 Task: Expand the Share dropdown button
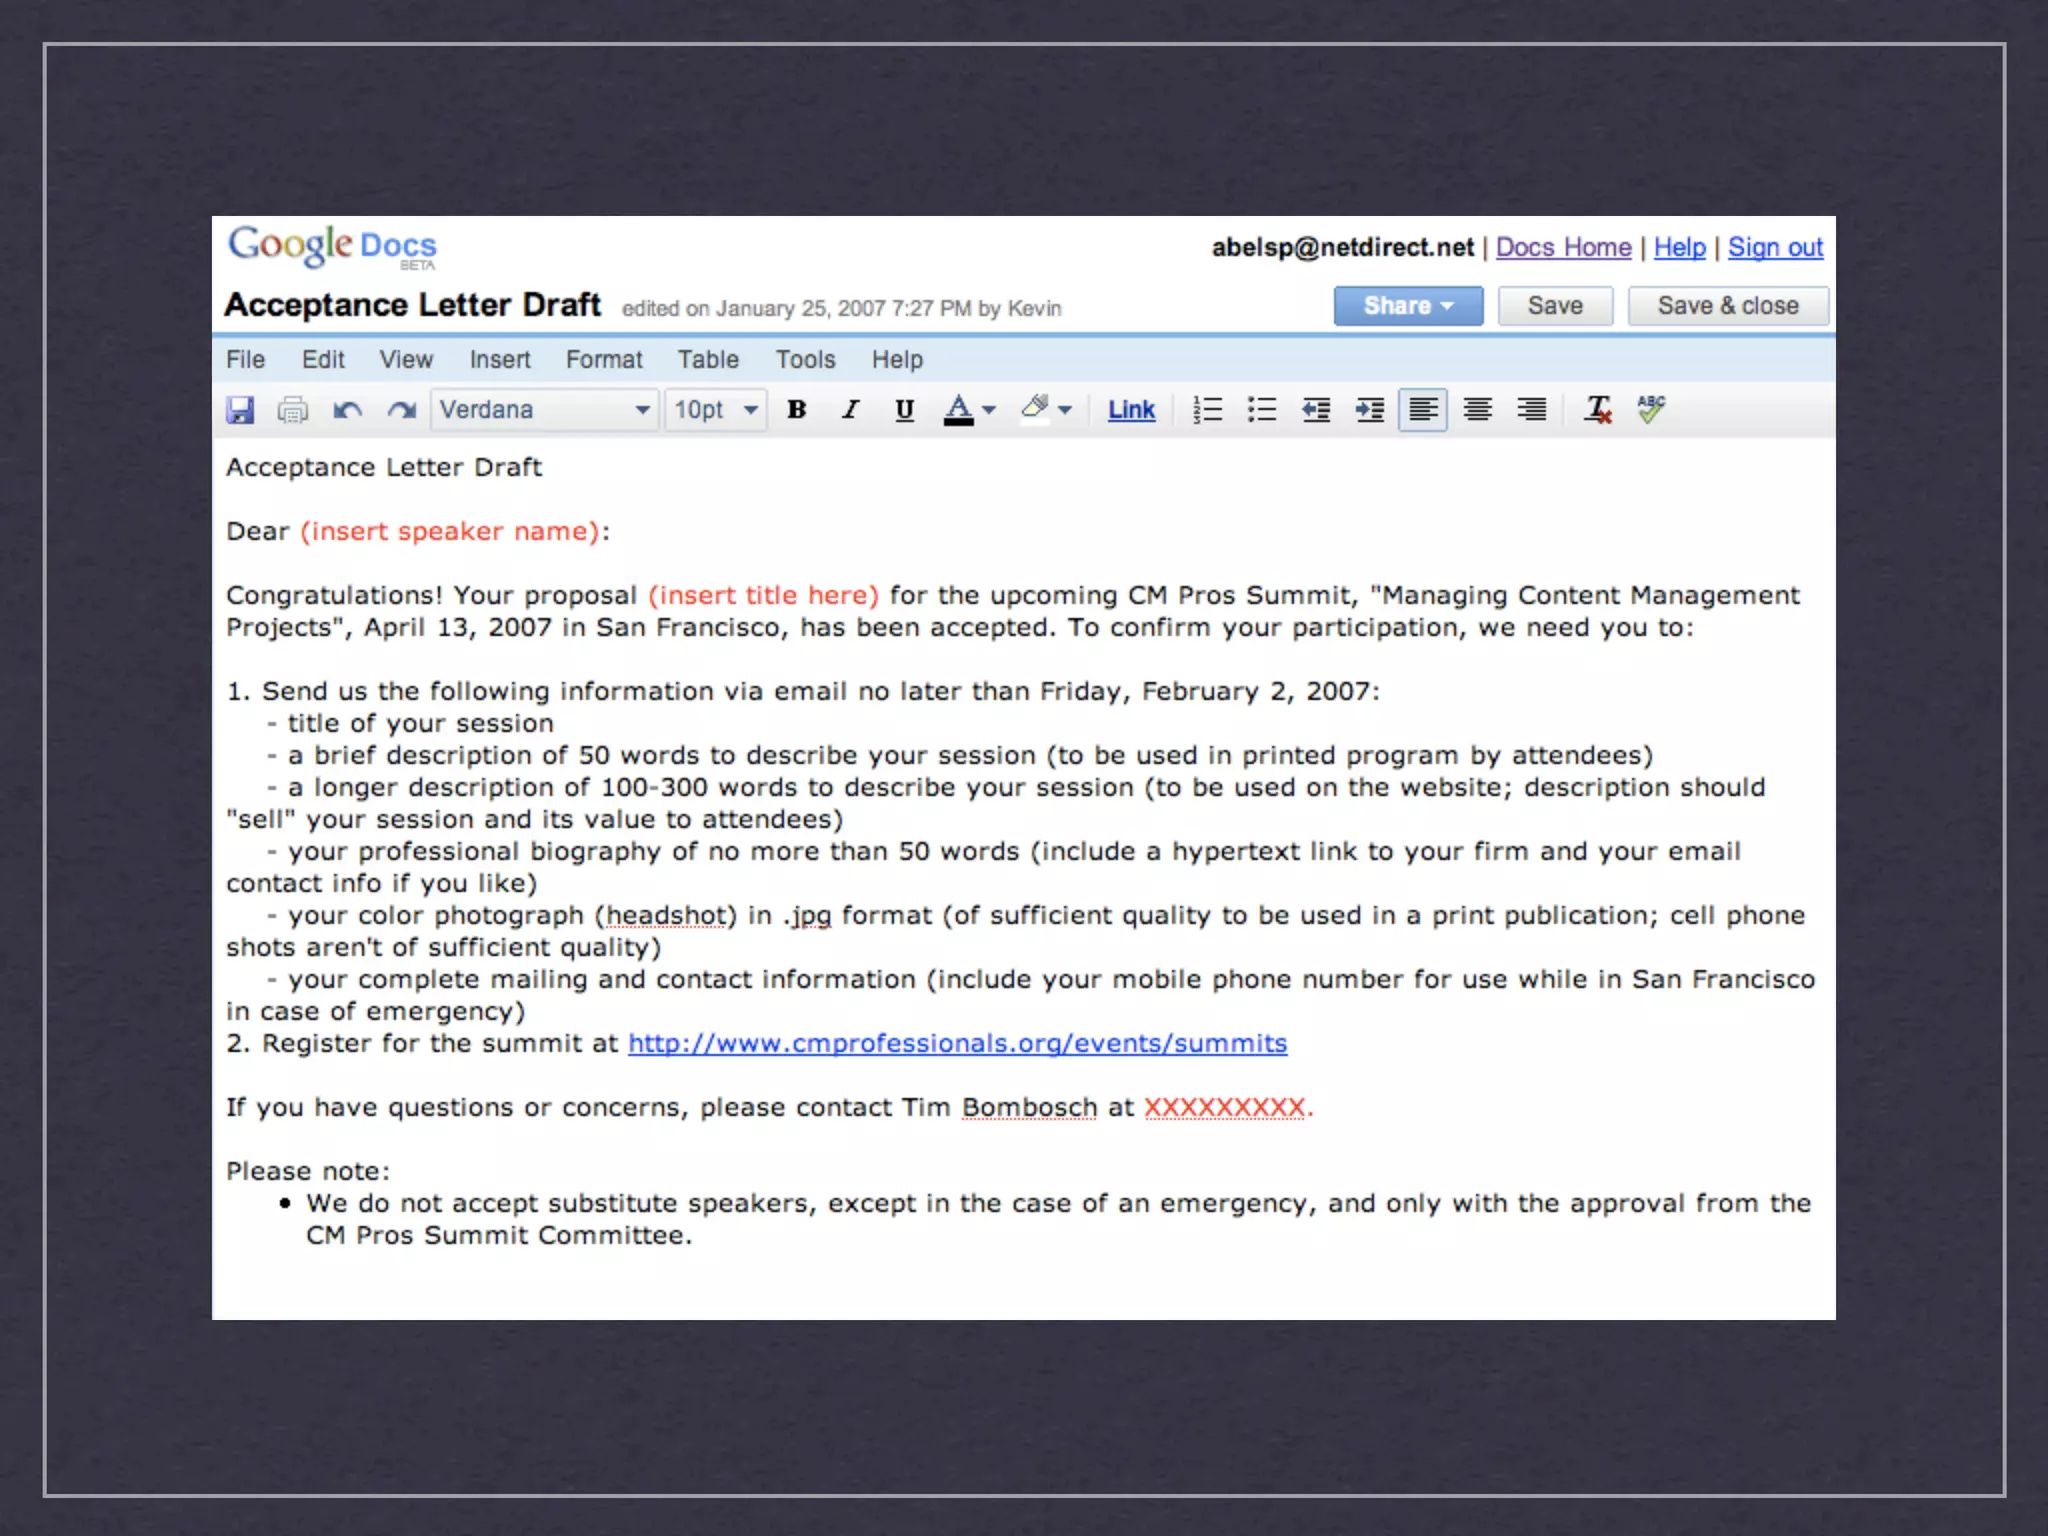pos(1408,306)
